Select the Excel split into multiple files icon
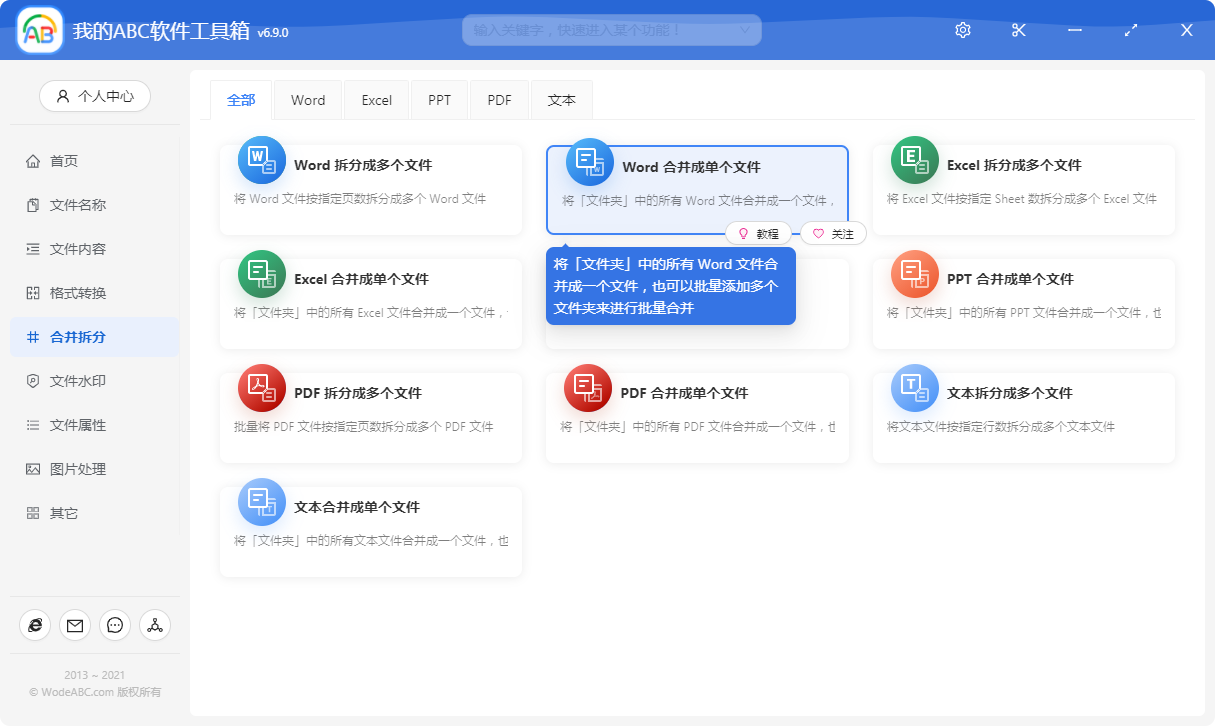This screenshot has height=726, width=1215. [x=915, y=160]
